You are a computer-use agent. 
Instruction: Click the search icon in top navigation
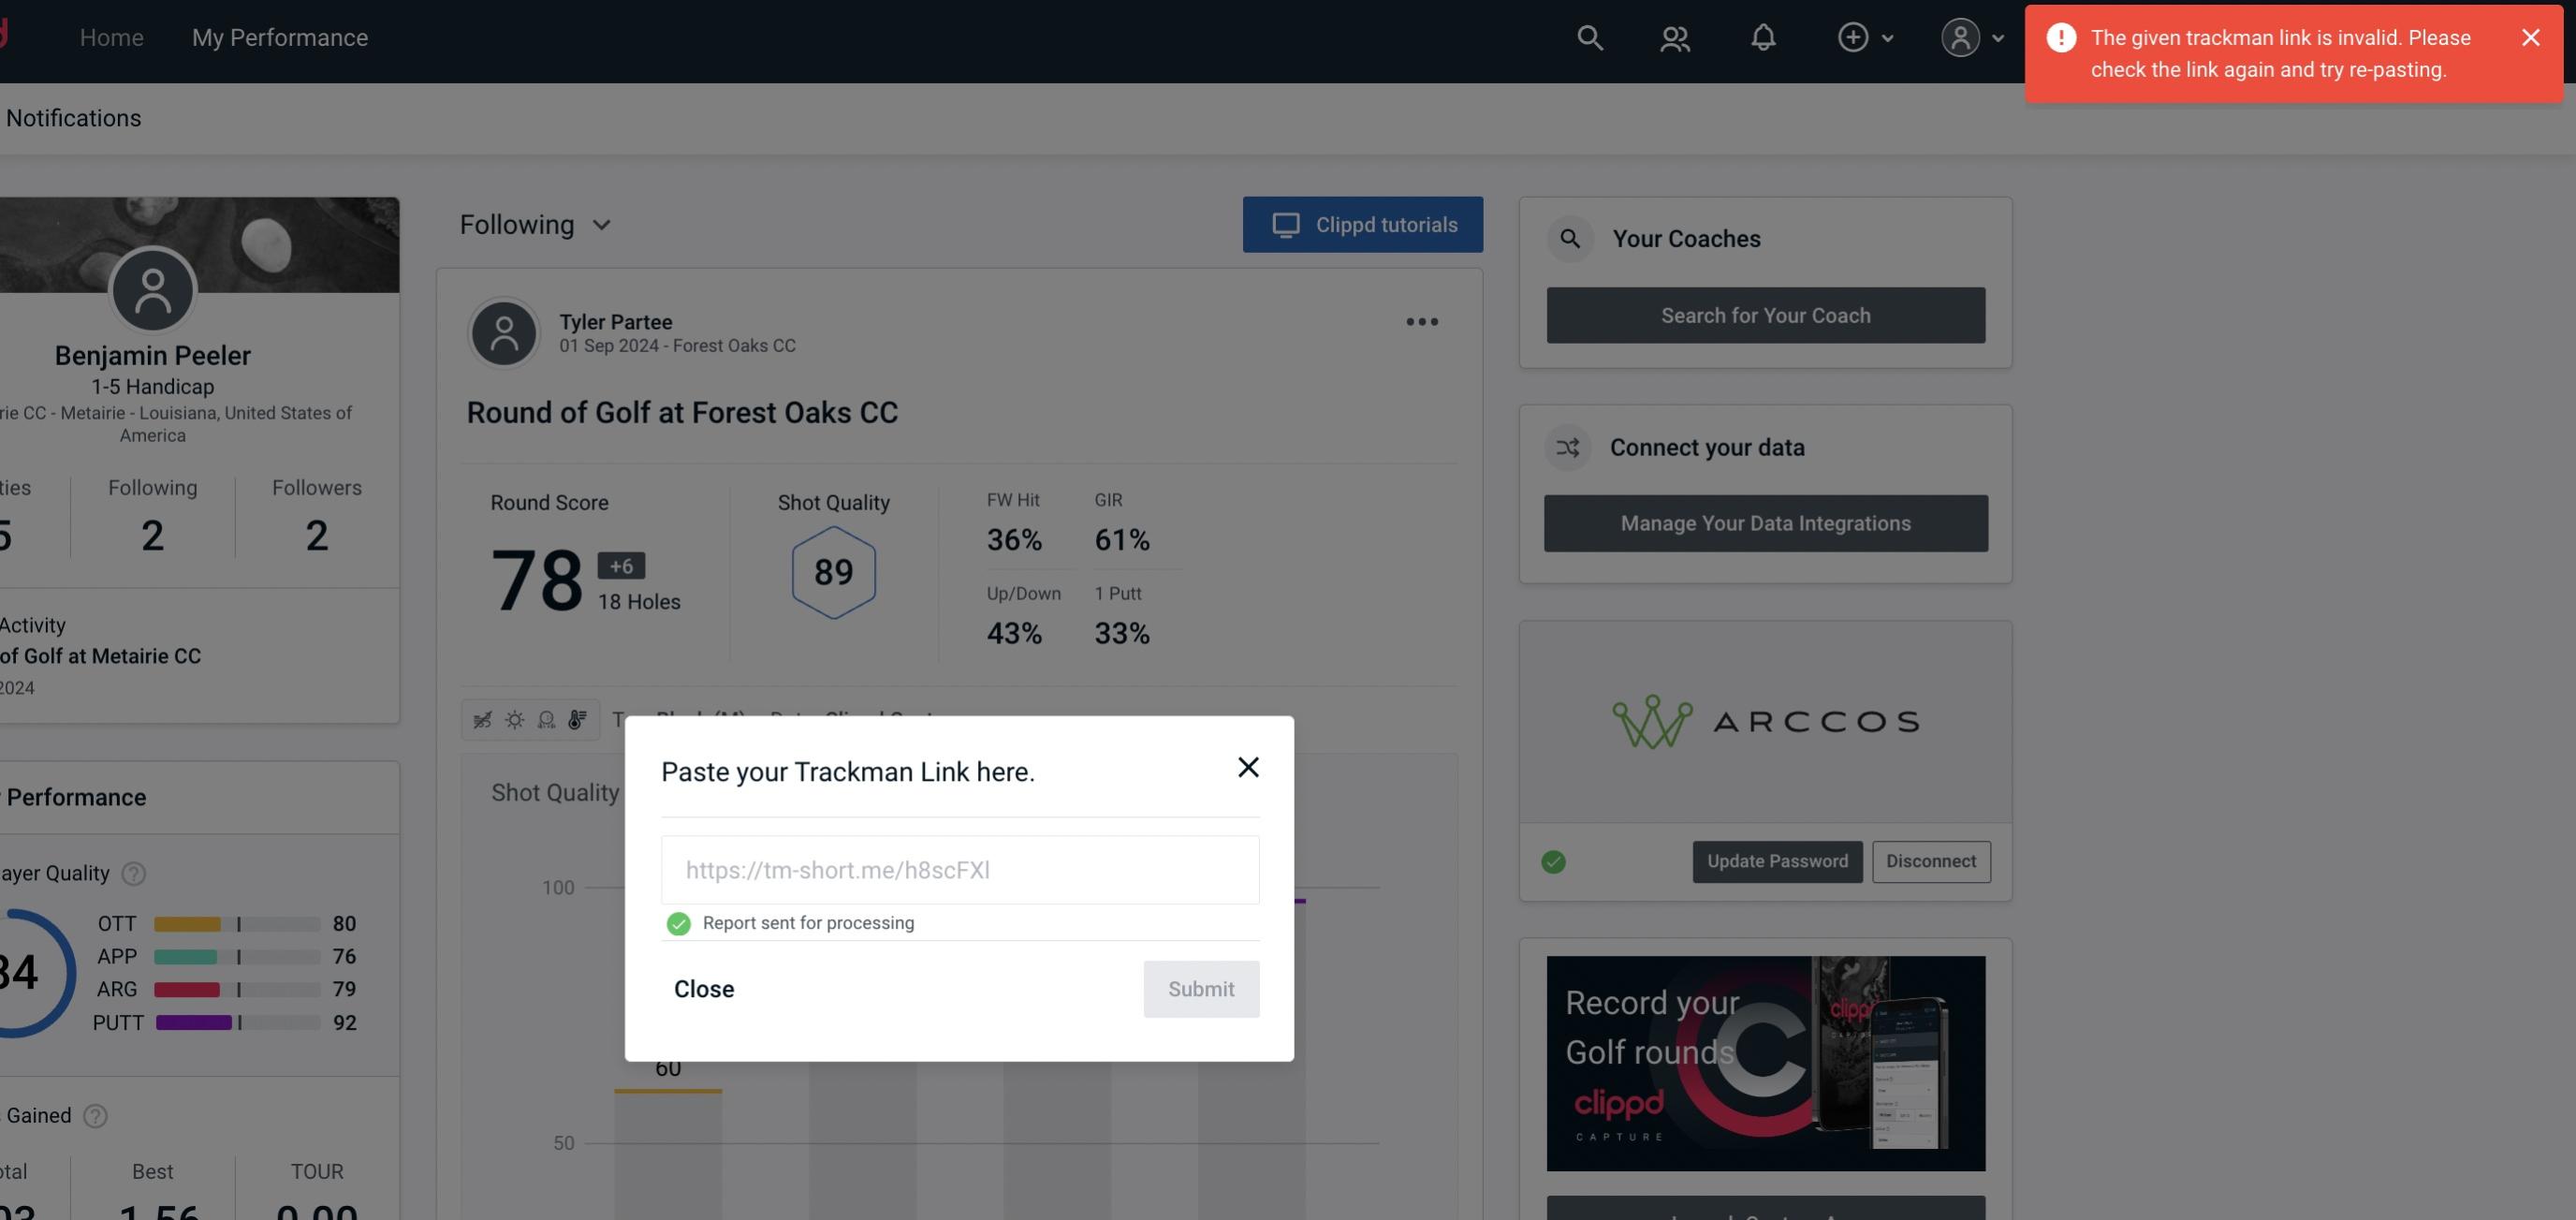point(1588,37)
